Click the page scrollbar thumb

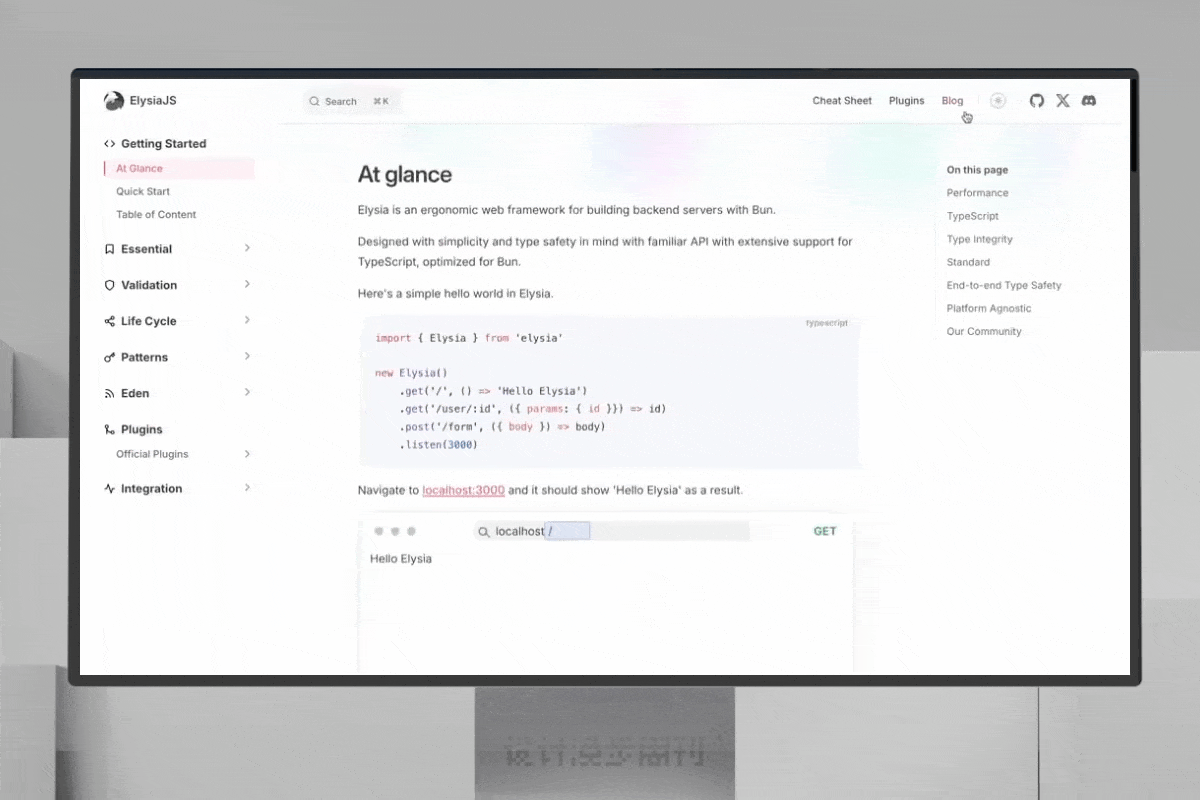pyautogui.click(x=1134, y=125)
